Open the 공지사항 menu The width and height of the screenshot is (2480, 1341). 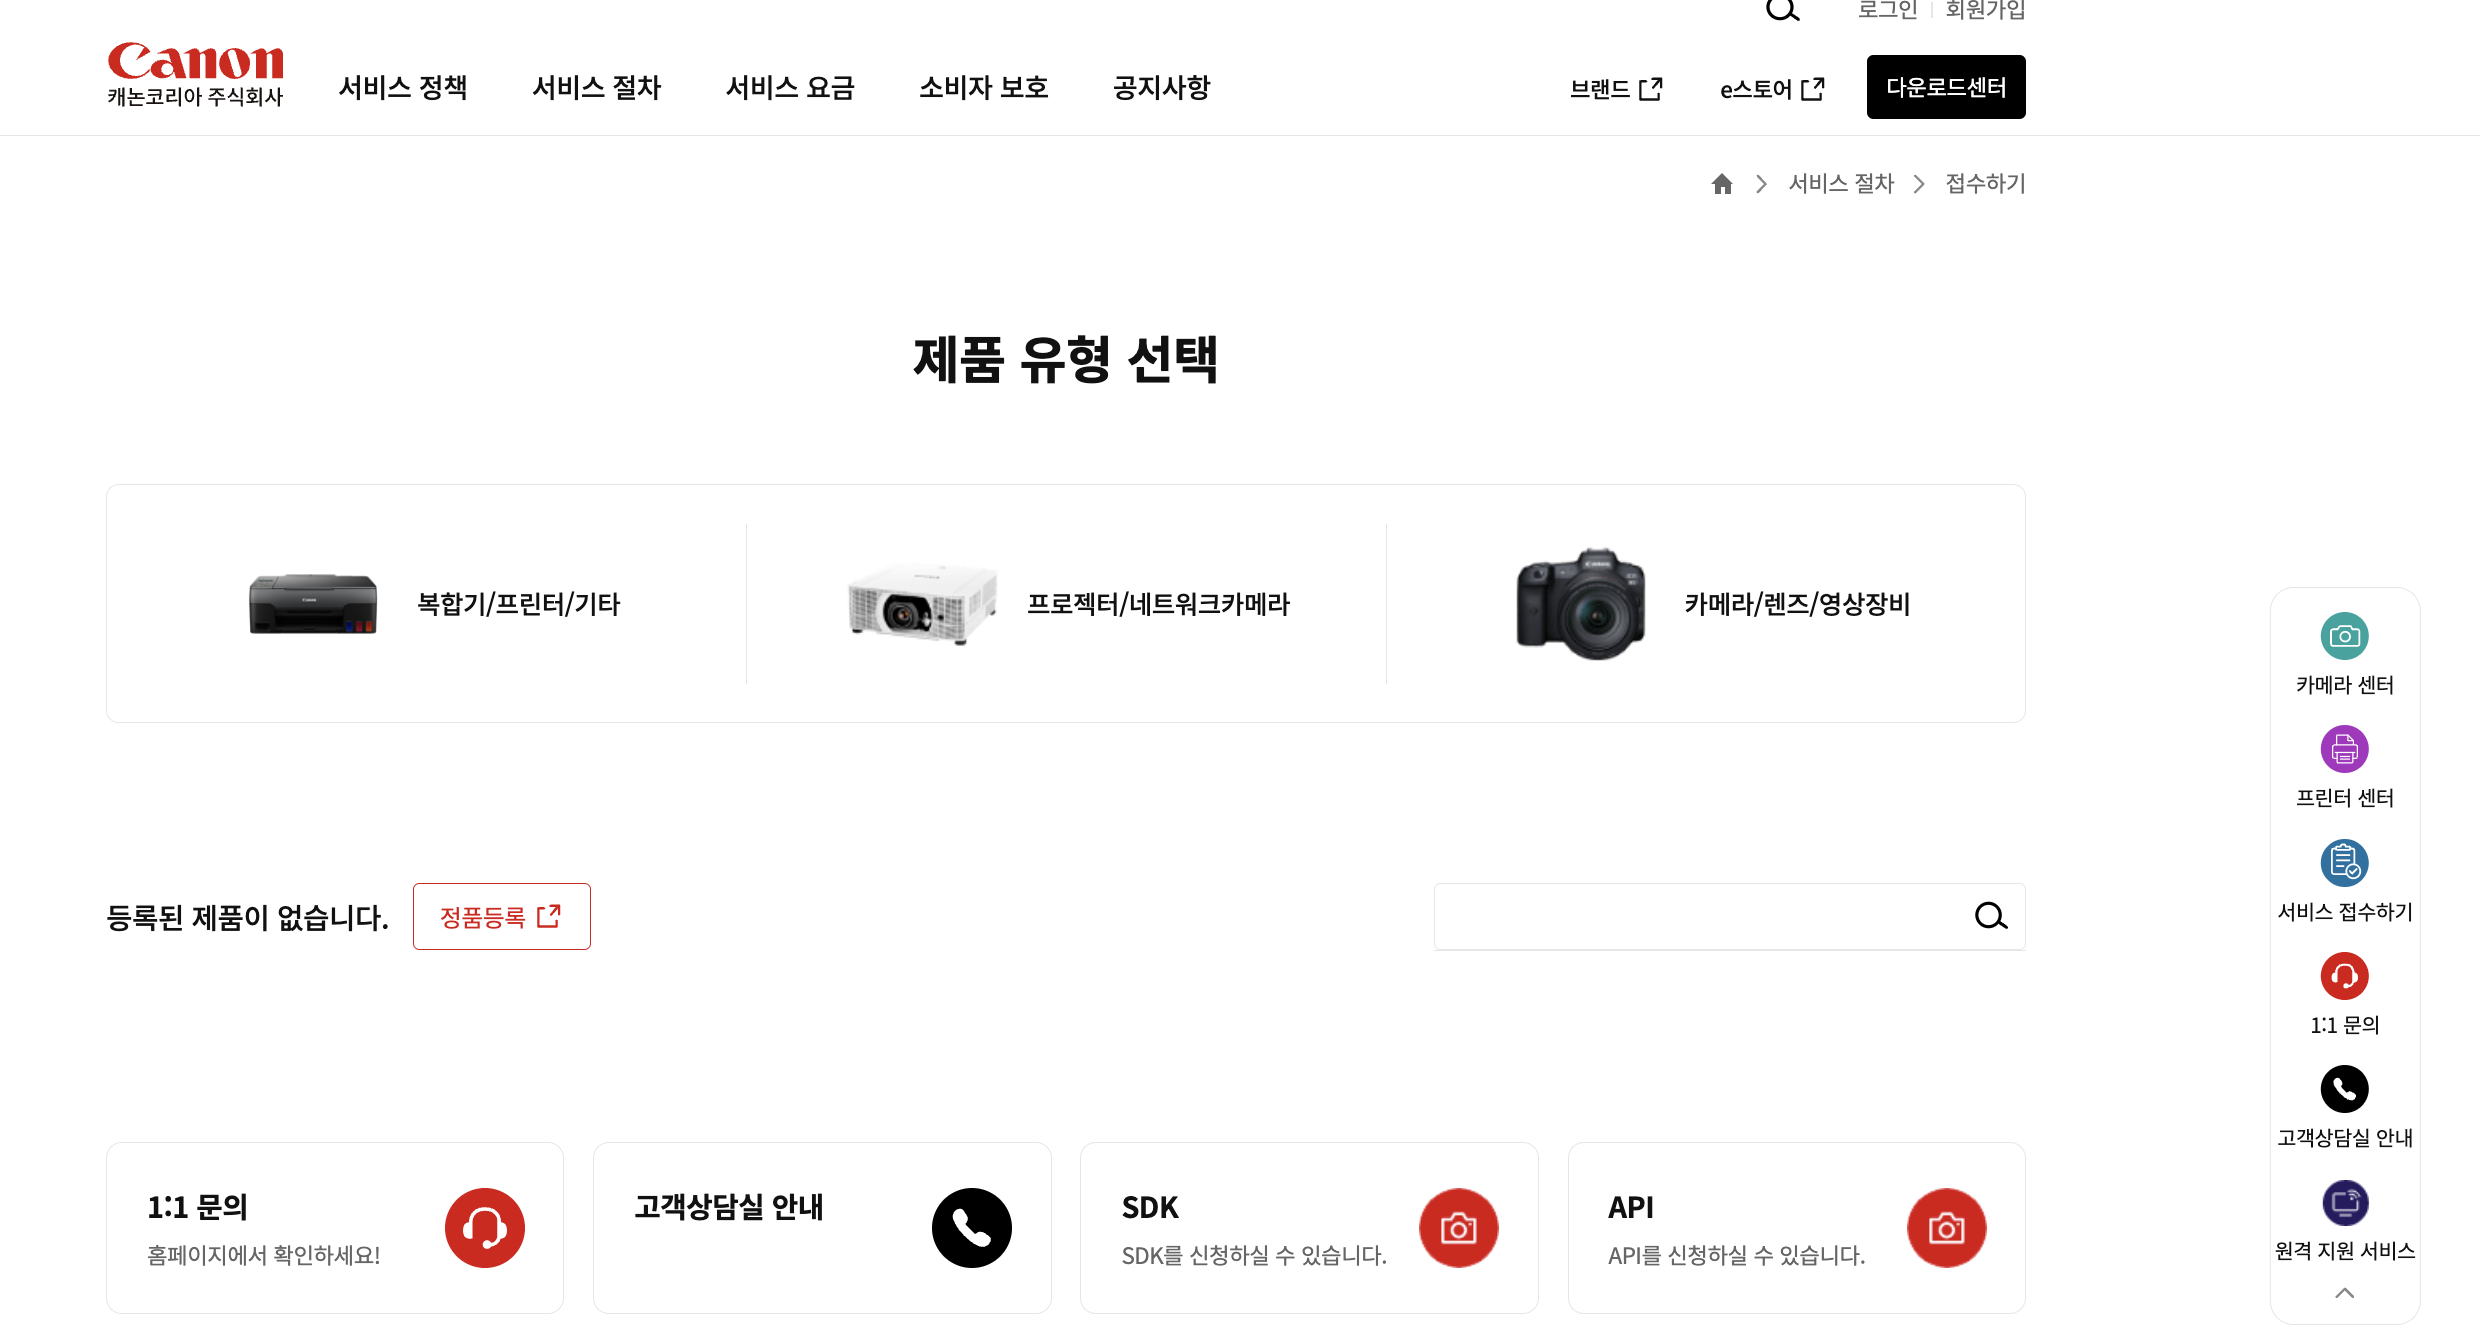1161,88
